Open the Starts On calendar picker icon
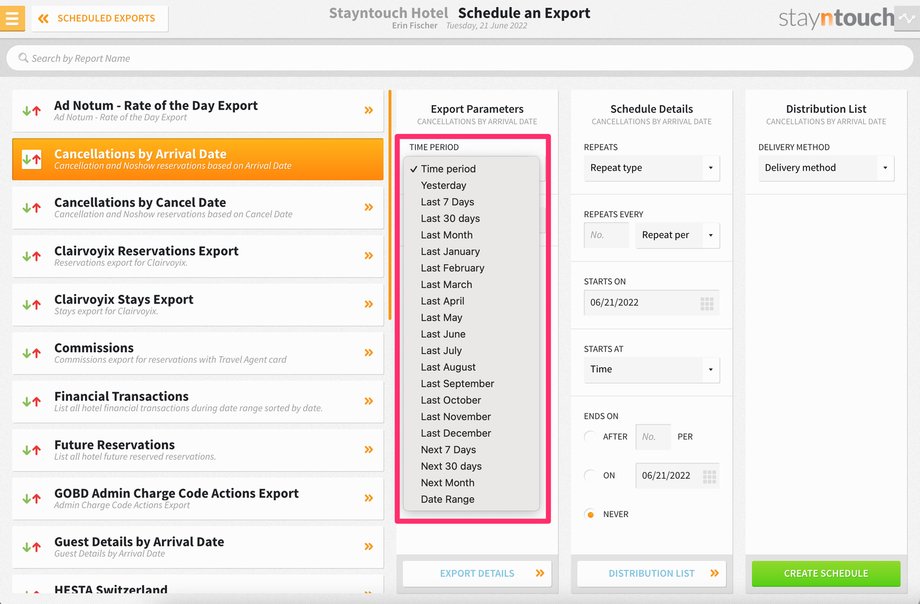Viewport: 920px width, 604px height. click(x=707, y=303)
